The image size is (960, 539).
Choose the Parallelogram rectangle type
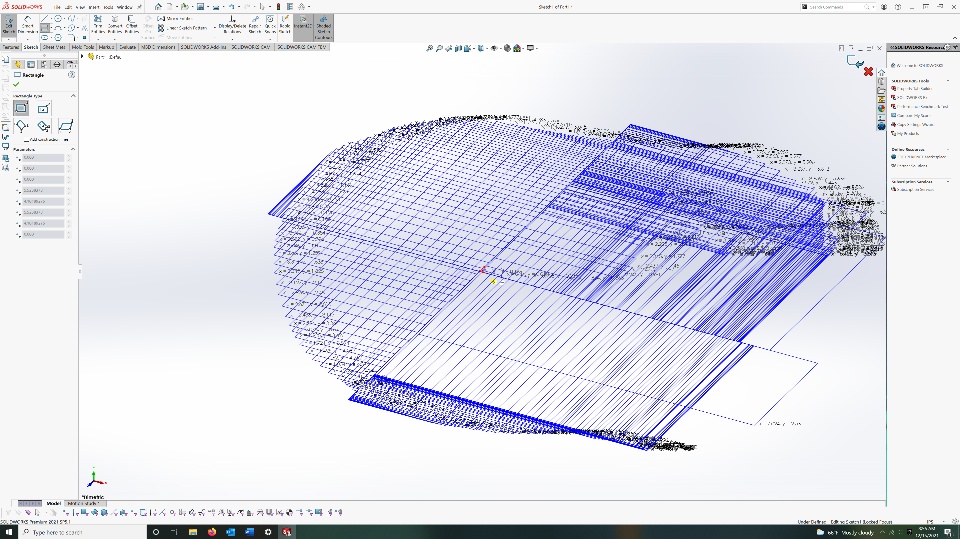pyautogui.click(x=66, y=126)
